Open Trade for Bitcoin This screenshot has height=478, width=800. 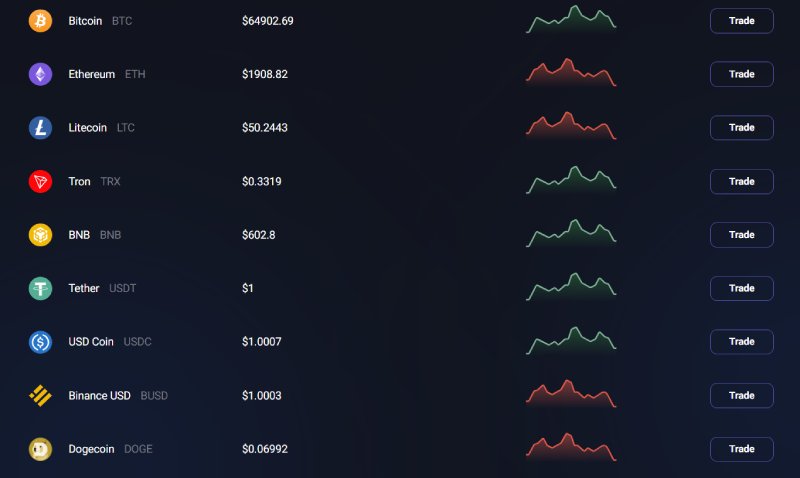[741, 21]
